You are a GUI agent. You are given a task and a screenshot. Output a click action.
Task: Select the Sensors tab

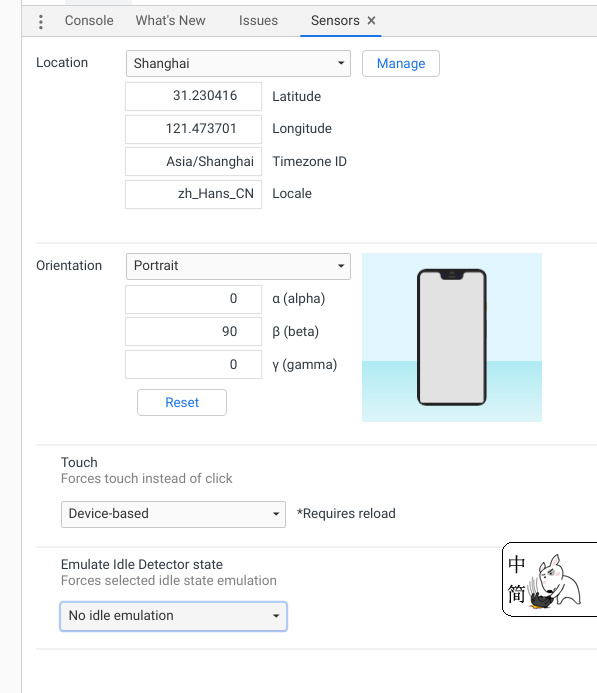click(x=335, y=20)
